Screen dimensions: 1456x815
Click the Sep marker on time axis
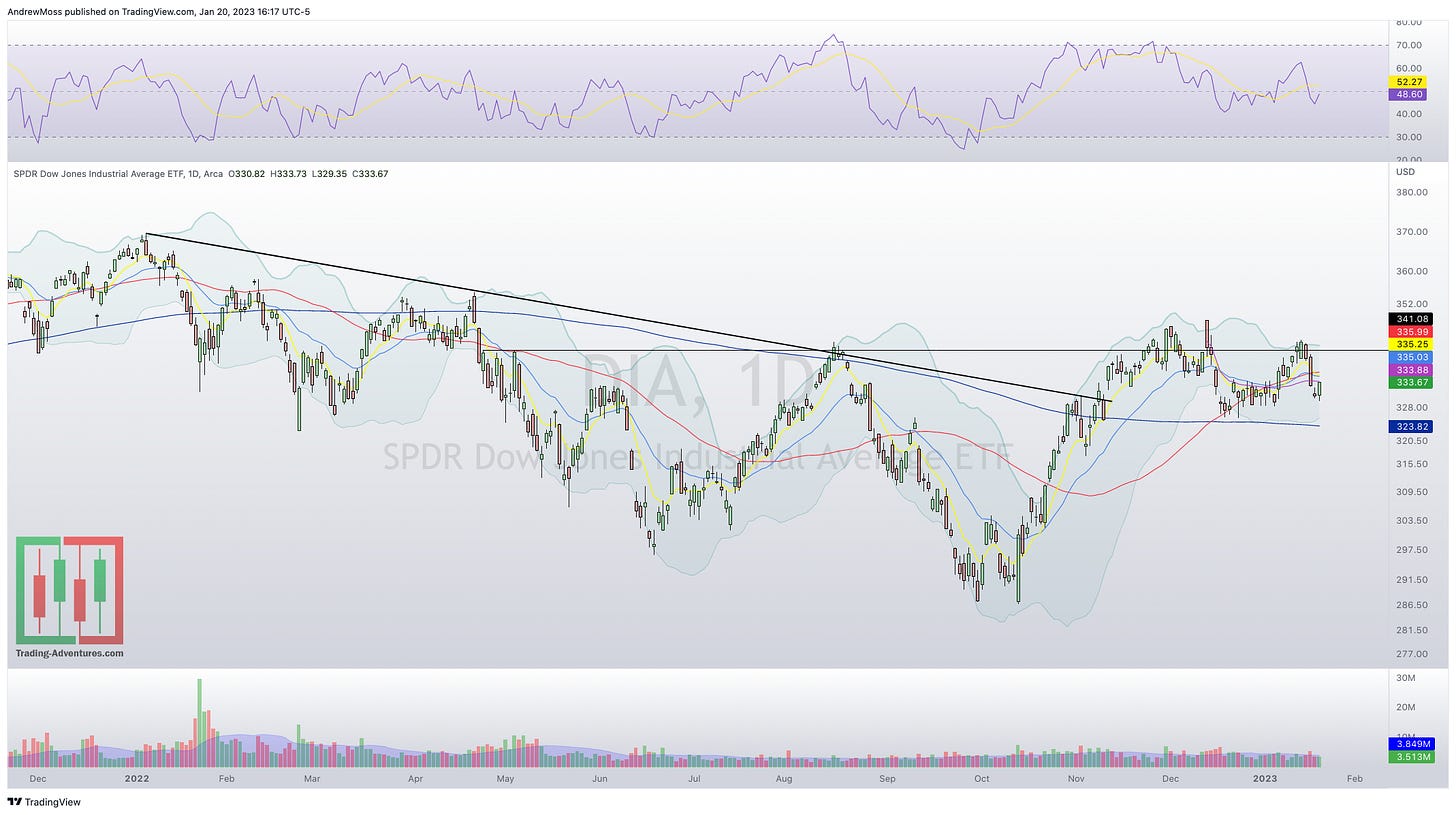pos(887,777)
